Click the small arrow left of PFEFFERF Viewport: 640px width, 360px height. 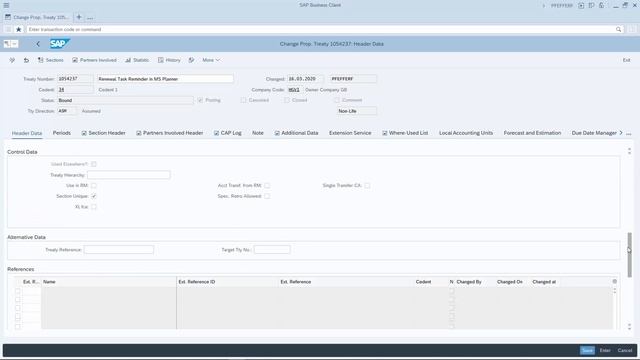pos(543,6)
